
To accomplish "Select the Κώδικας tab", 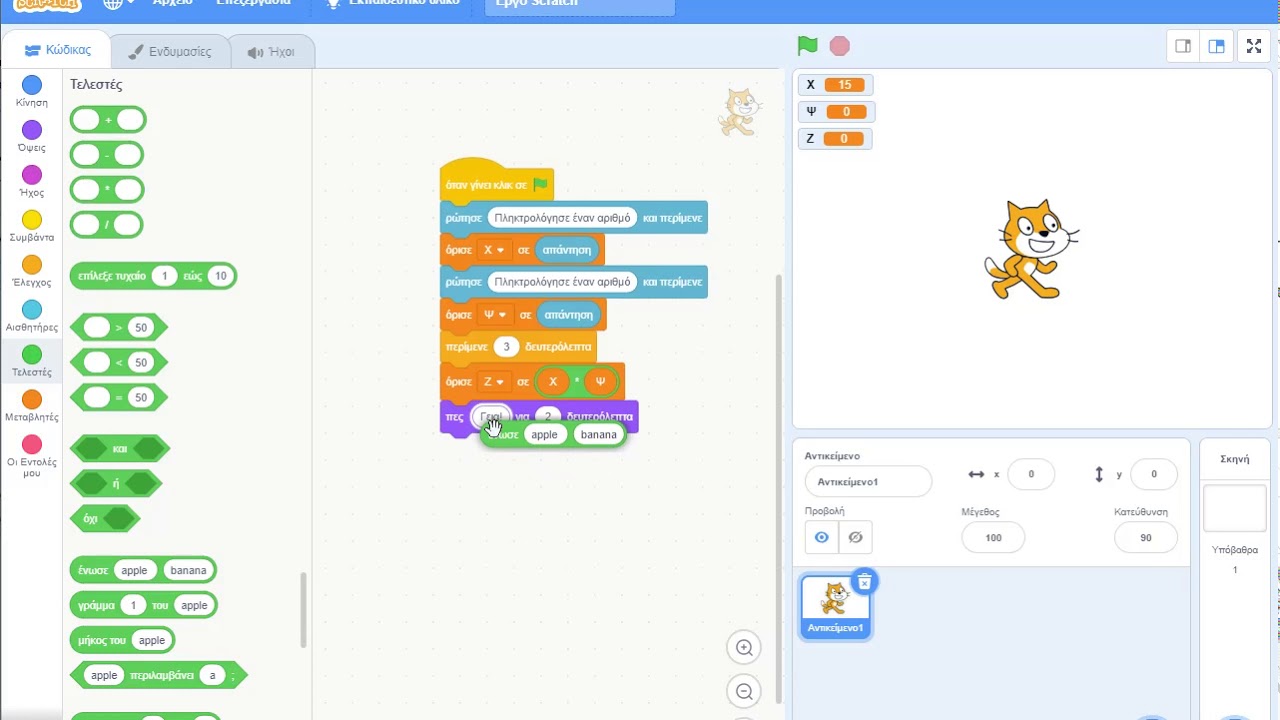I will click(57, 50).
